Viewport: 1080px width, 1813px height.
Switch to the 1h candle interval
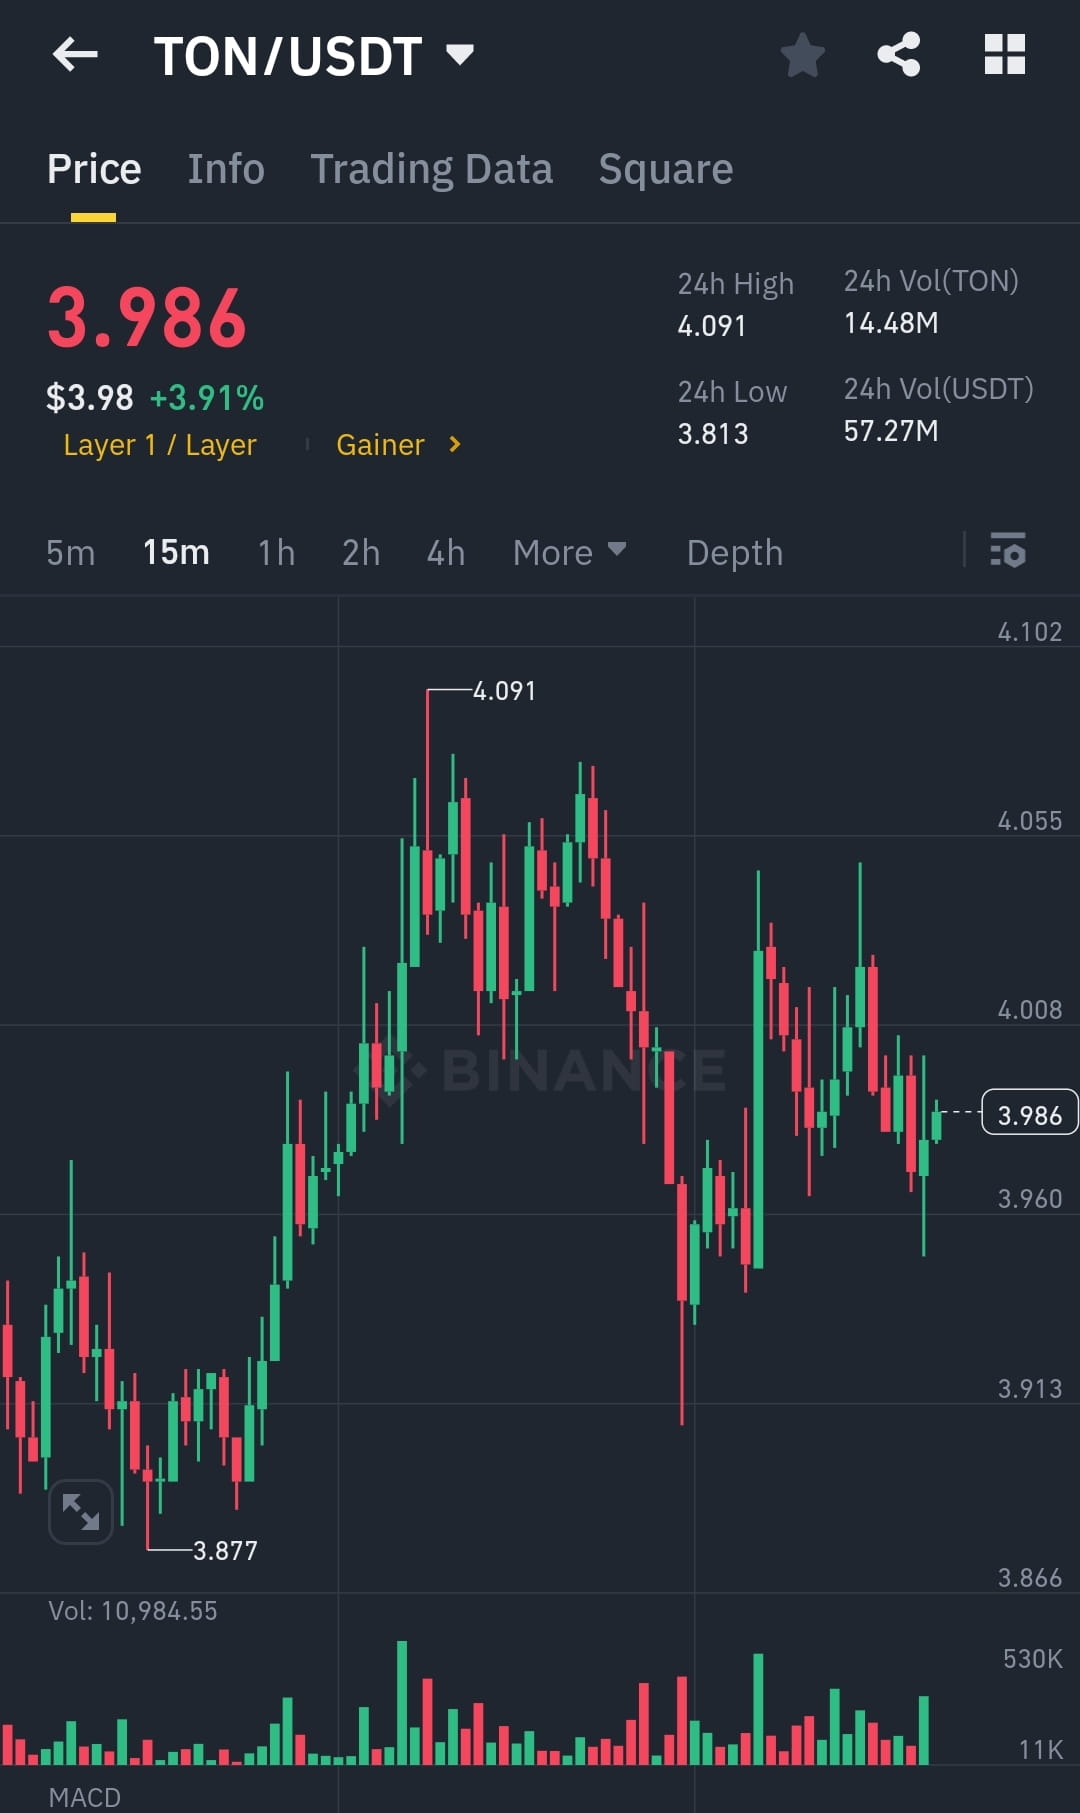tap(276, 552)
